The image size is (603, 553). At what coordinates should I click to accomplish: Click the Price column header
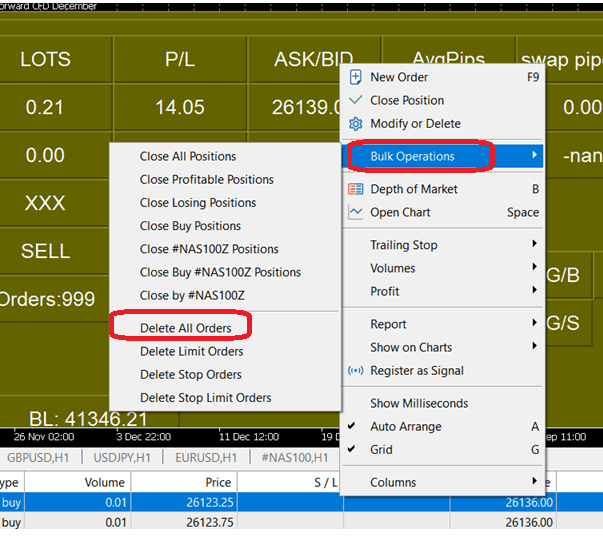pyautogui.click(x=184, y=482)
